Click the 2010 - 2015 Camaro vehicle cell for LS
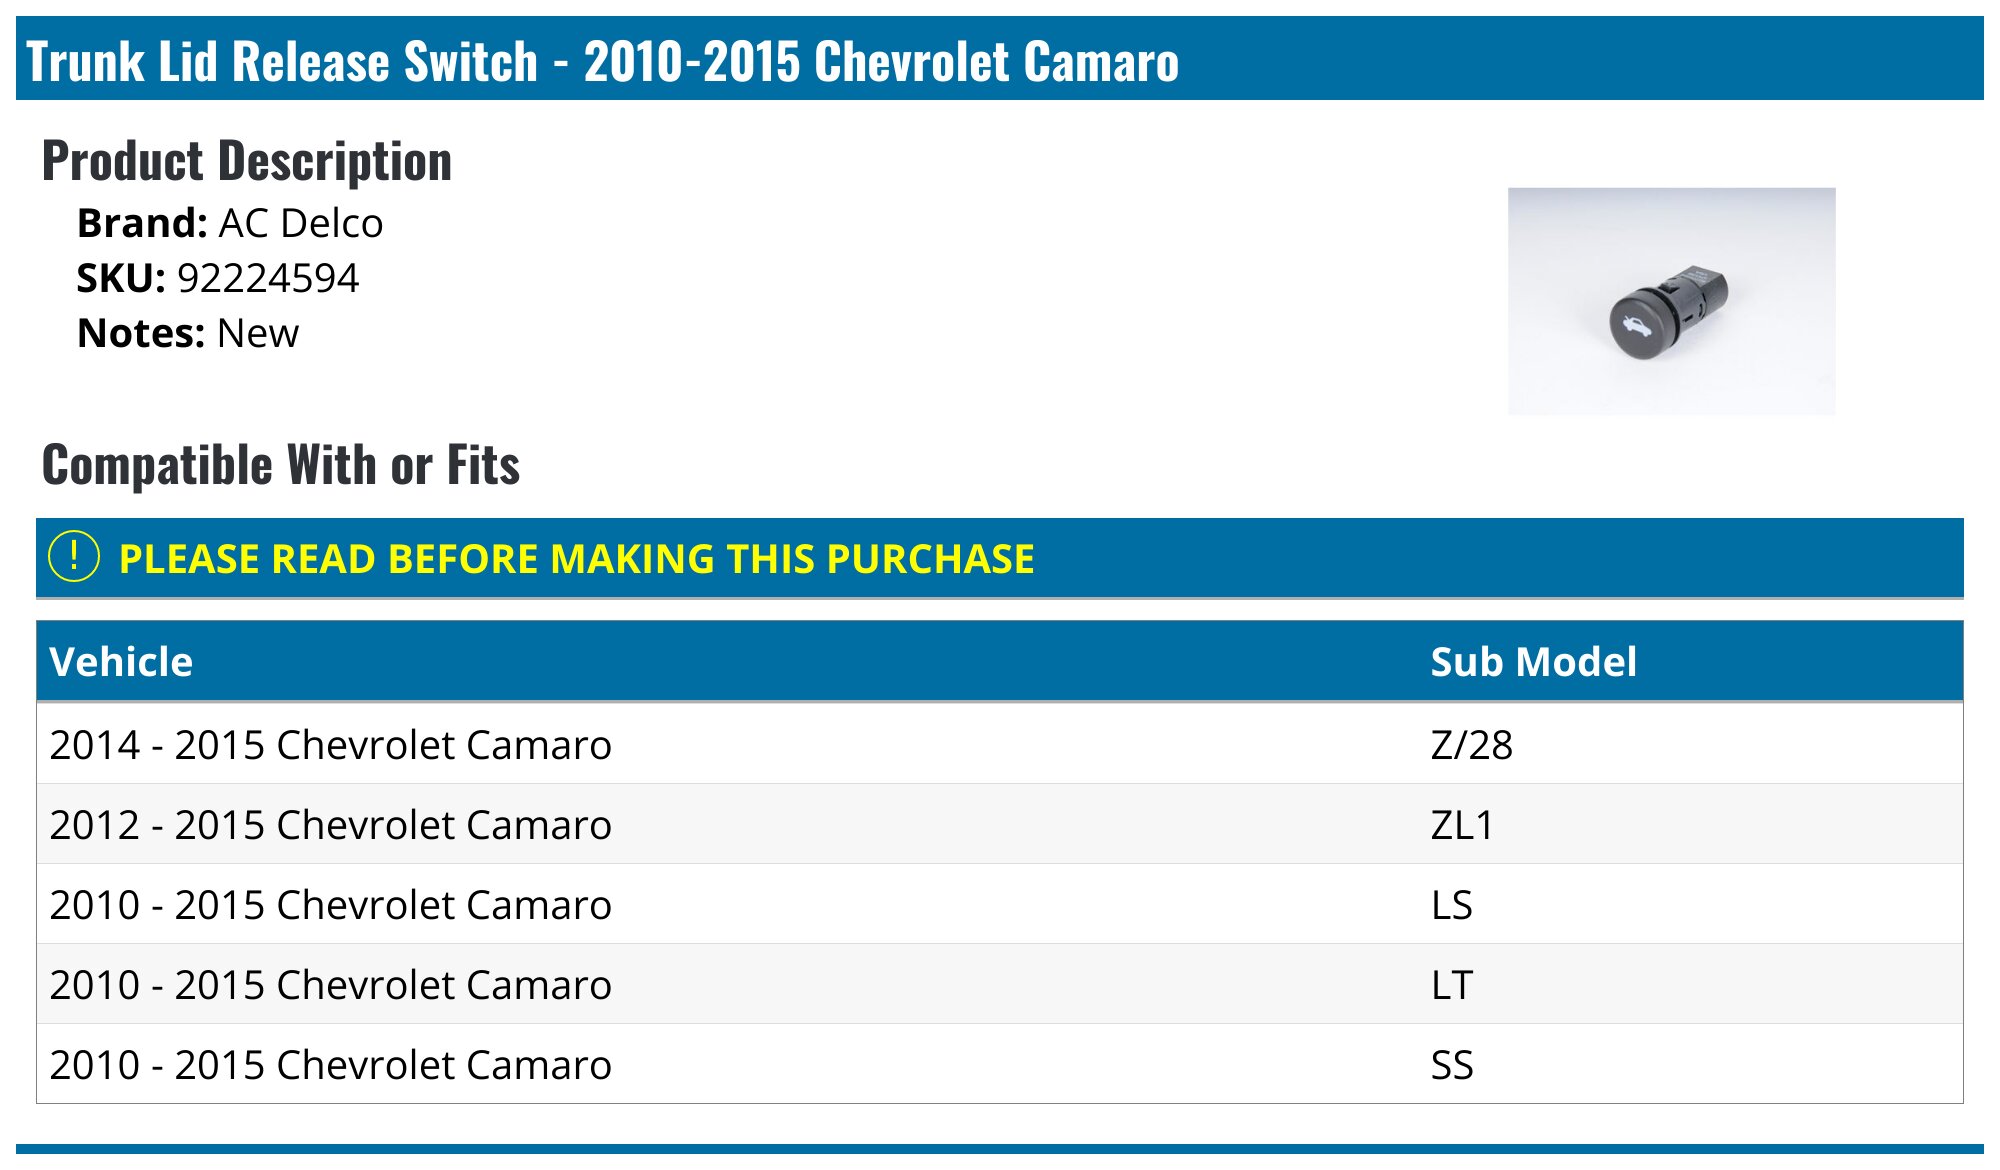 [330, 905]
